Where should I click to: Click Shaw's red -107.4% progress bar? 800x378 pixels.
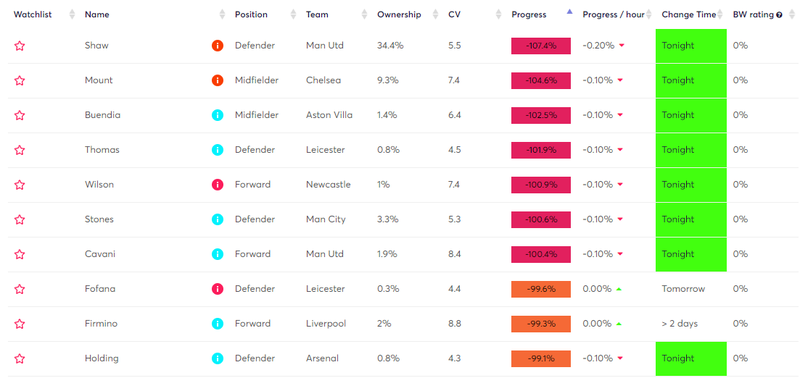point(541,46)
